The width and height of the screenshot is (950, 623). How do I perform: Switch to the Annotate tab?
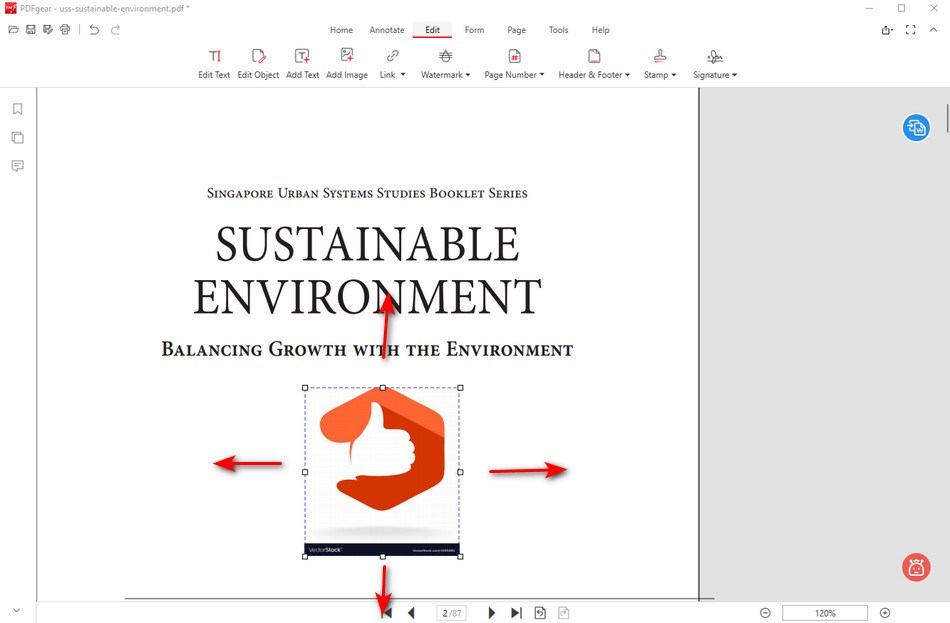click(x=387, y=30)
